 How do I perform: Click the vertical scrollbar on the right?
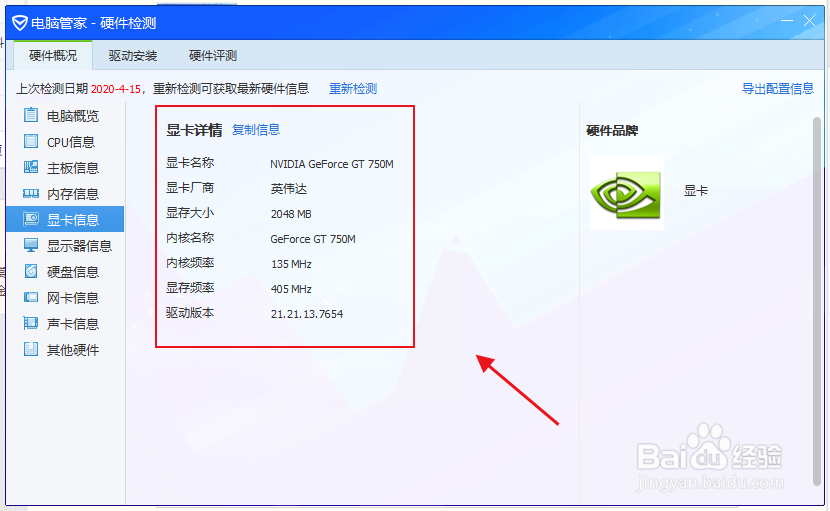(x=817, y=302)
